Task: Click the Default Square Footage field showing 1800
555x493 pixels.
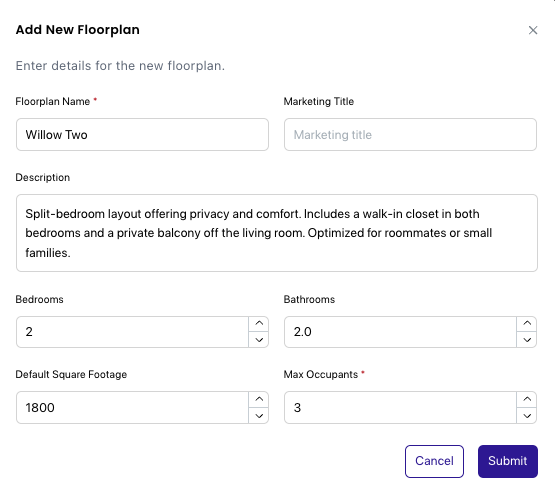Action: pos(132,407)
